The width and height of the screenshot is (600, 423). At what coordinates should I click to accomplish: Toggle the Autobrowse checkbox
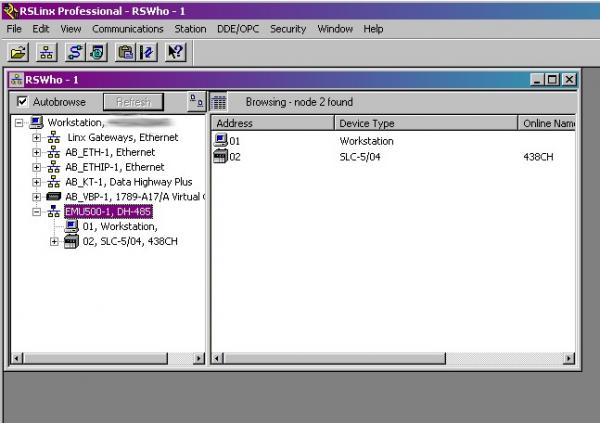pyautogui.click(x=22, y=101)
